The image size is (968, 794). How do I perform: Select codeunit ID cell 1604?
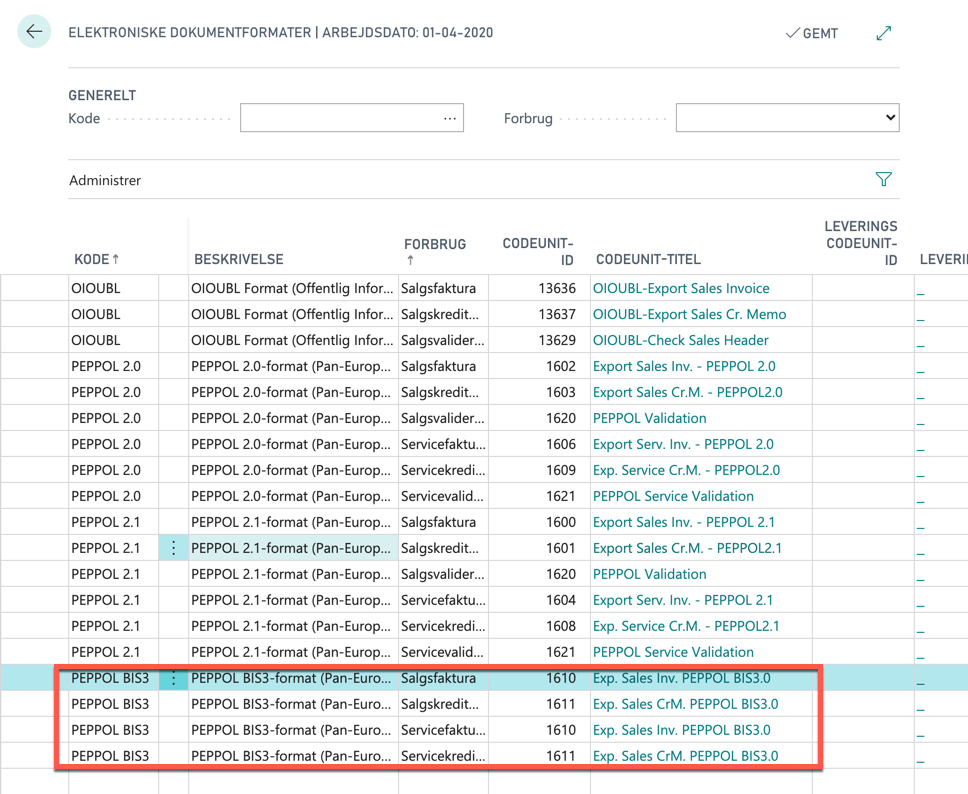pyautogui.click(x=539, y=600)
